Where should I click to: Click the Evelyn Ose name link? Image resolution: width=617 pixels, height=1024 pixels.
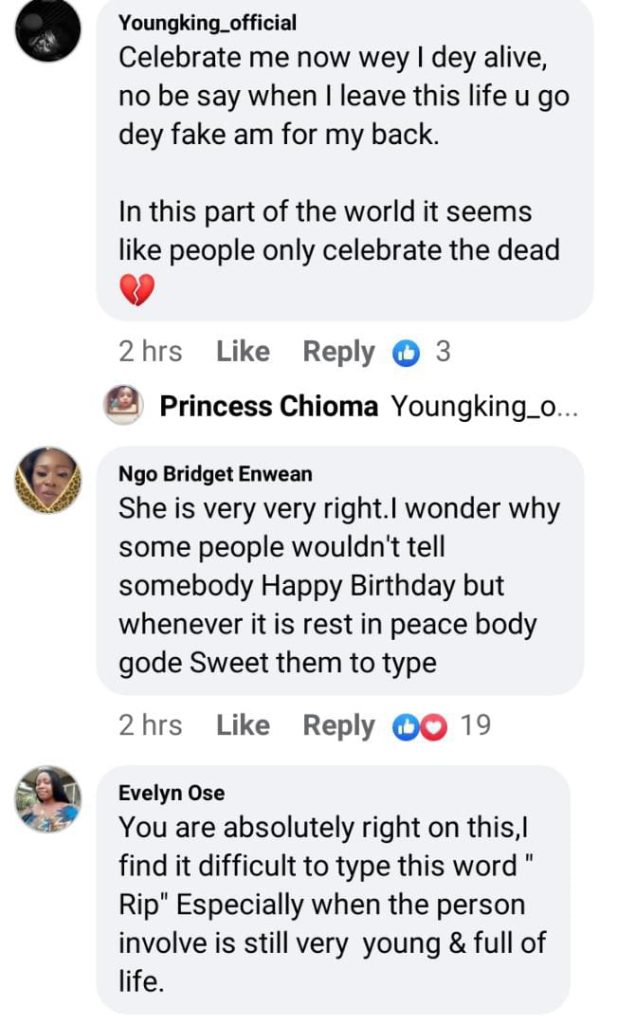171,793
